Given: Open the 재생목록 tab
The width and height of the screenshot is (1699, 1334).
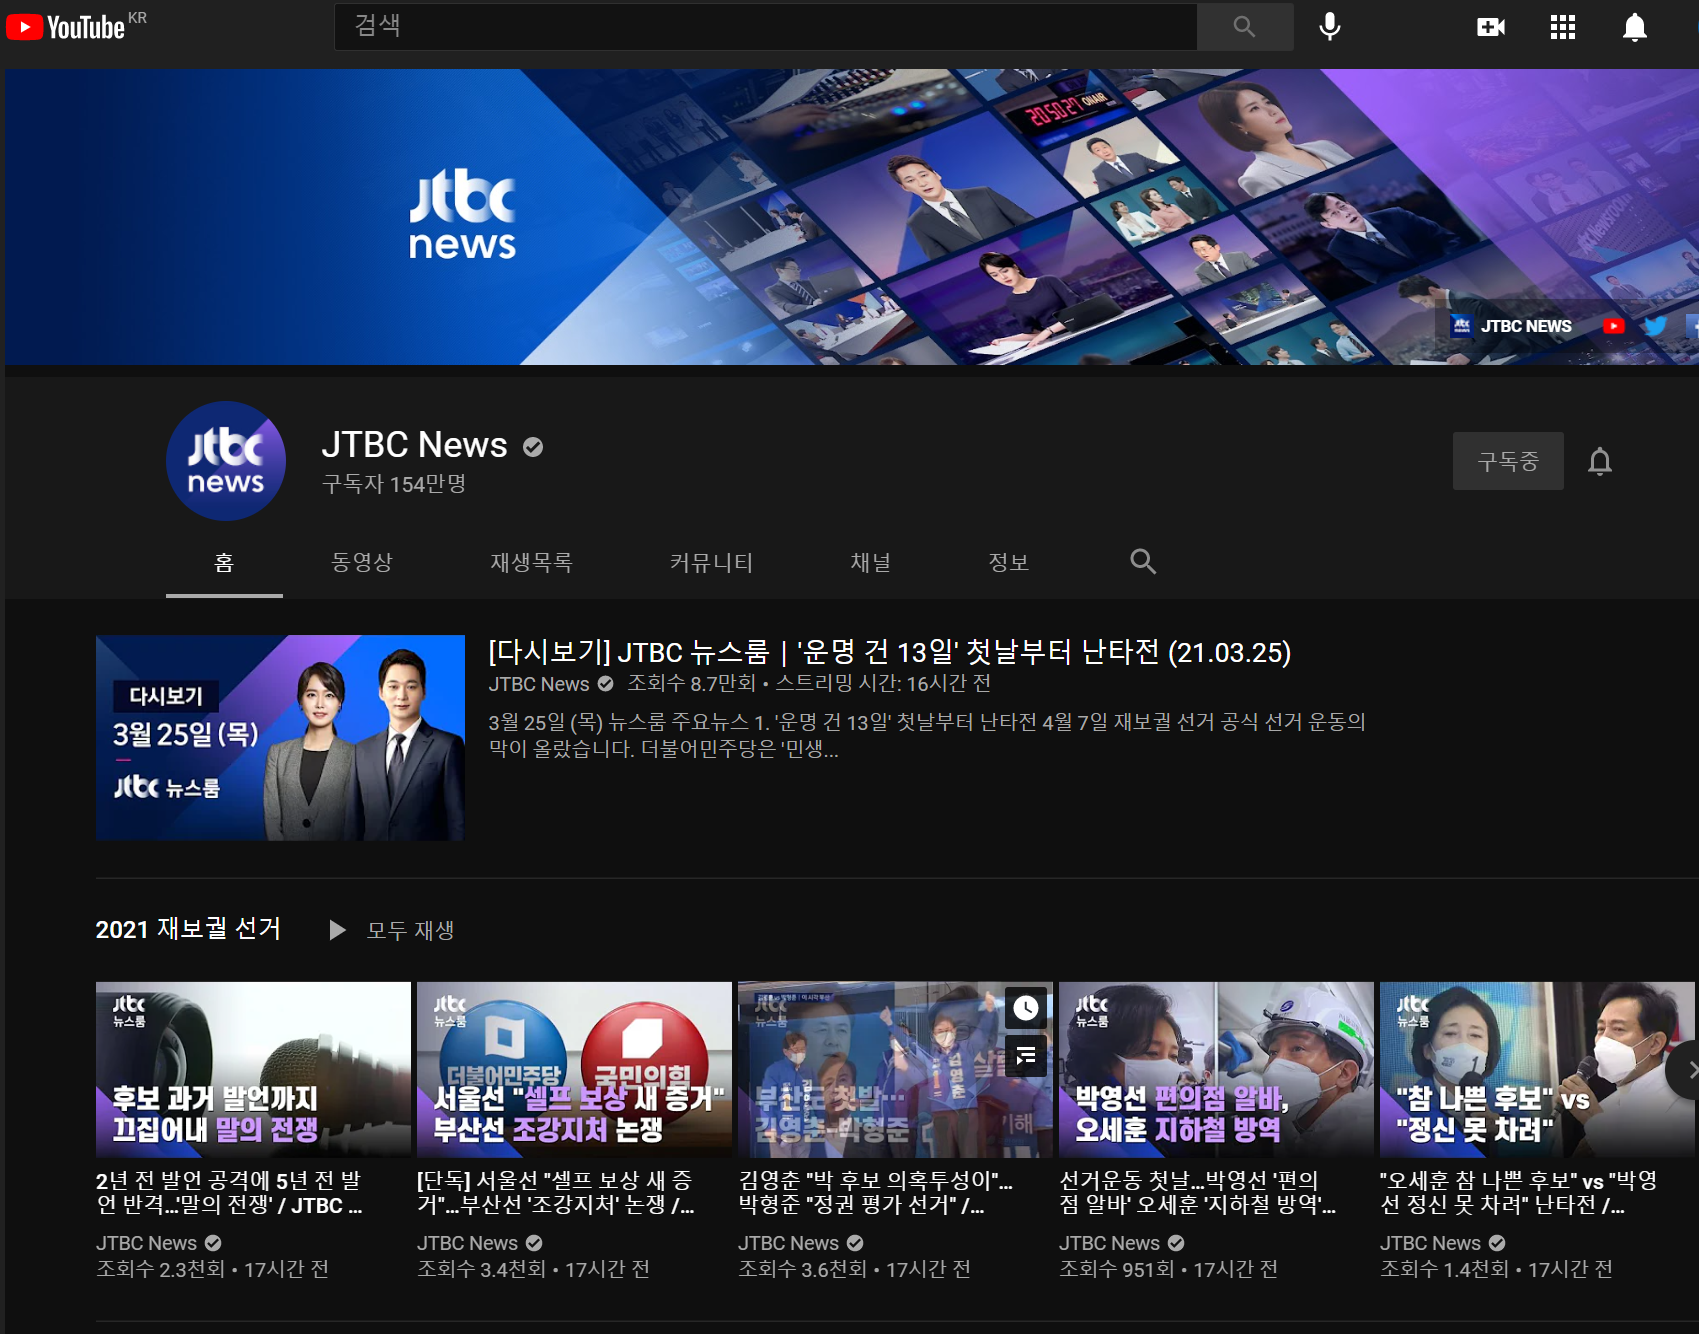Looking at the screenshot, I should click(531, 563).
